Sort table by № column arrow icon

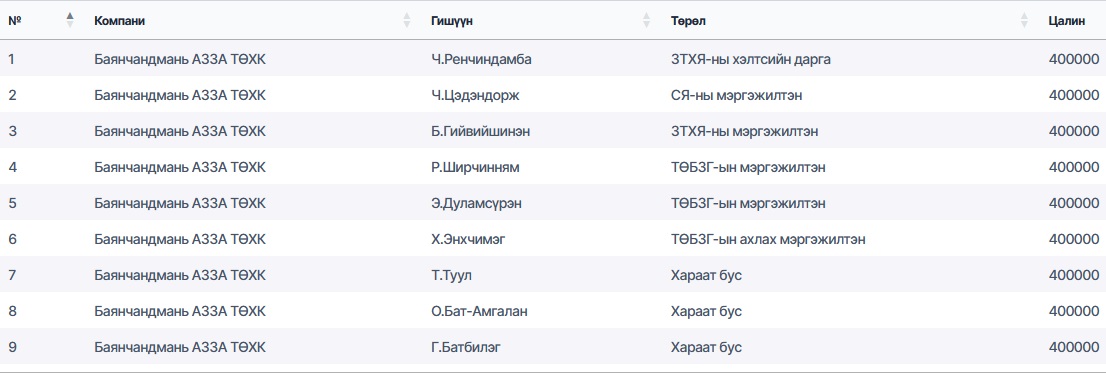(x=70, y=20)
